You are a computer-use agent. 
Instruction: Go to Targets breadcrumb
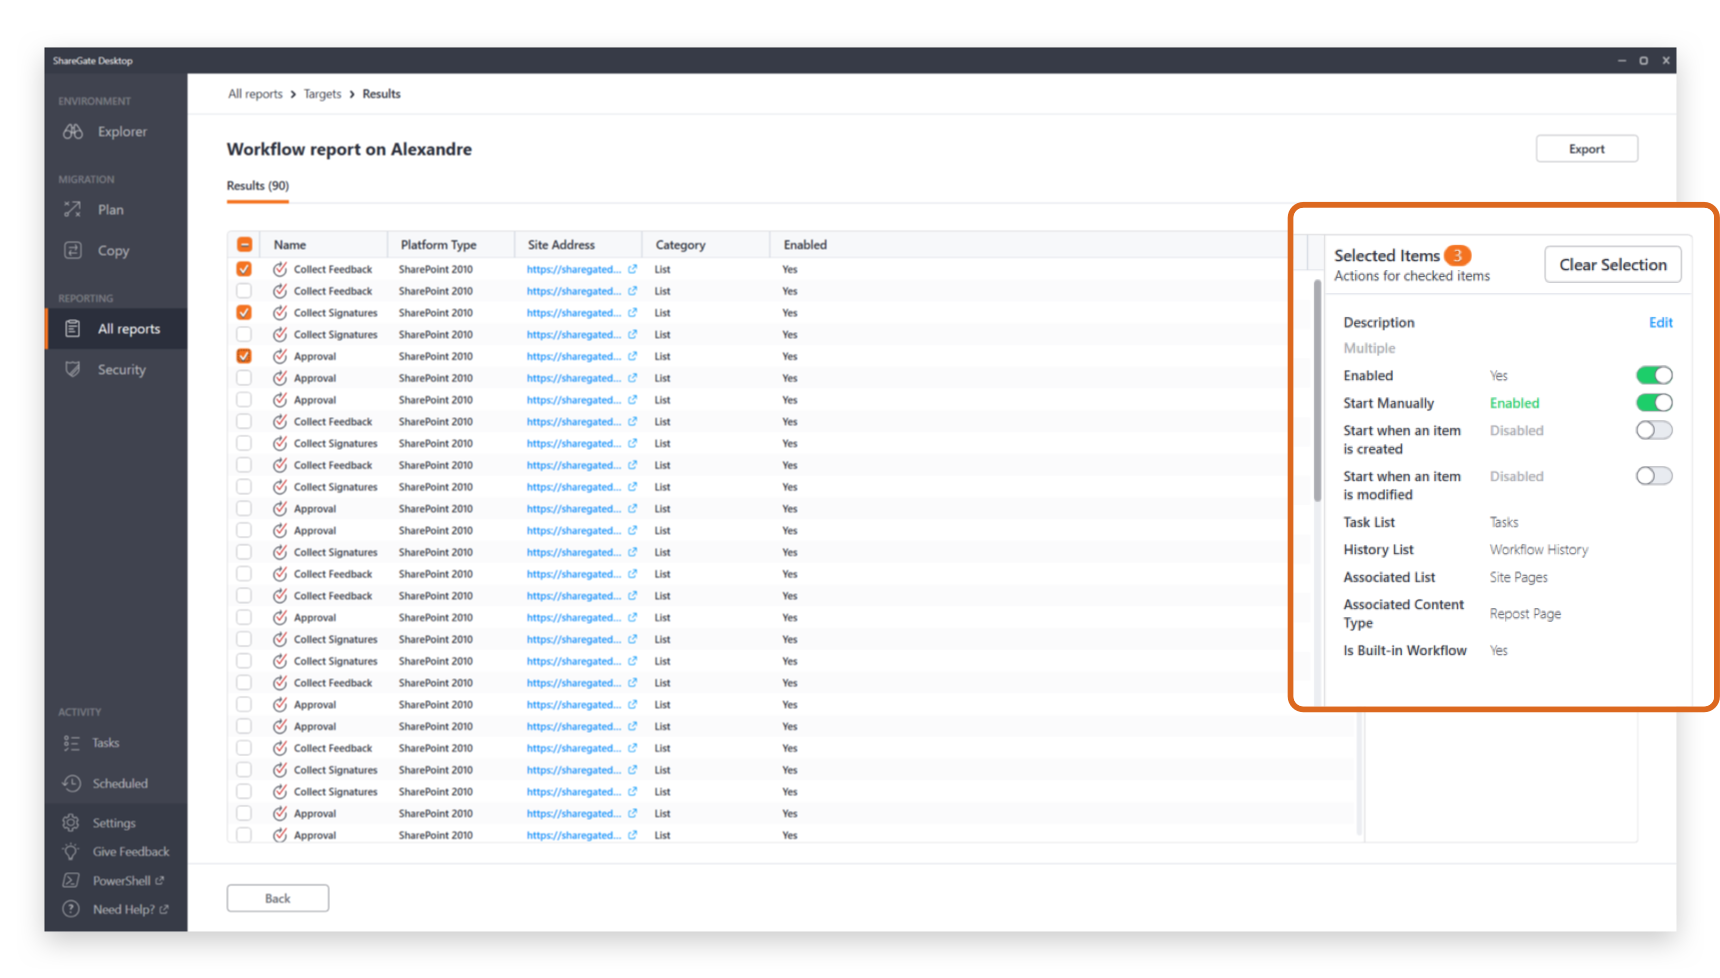(x=322, y=94)
